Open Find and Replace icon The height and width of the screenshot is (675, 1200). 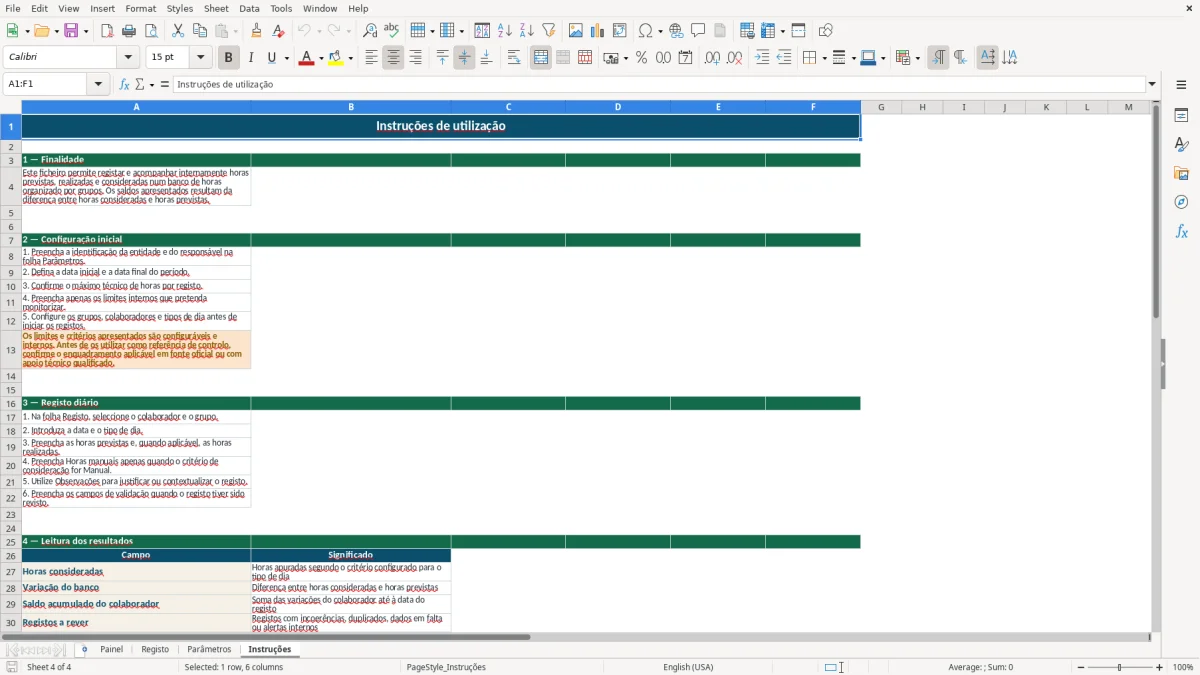click(x=370, y=31)
